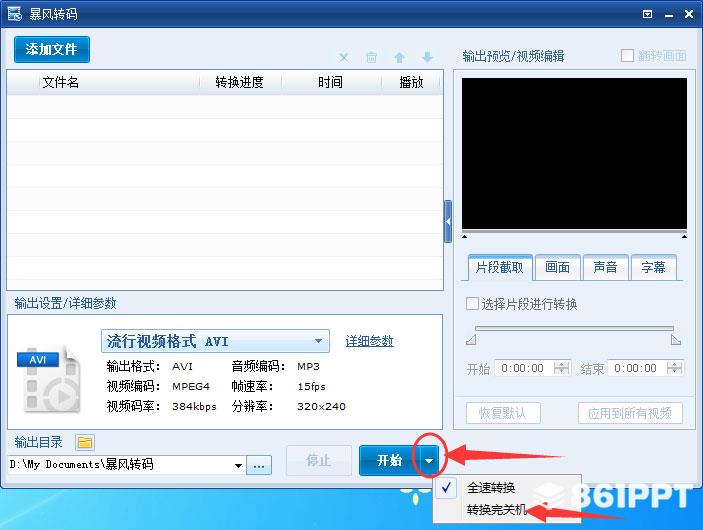Click the 停止 button
This screenshot has width=703, height=530.
[x=319, y=460]
